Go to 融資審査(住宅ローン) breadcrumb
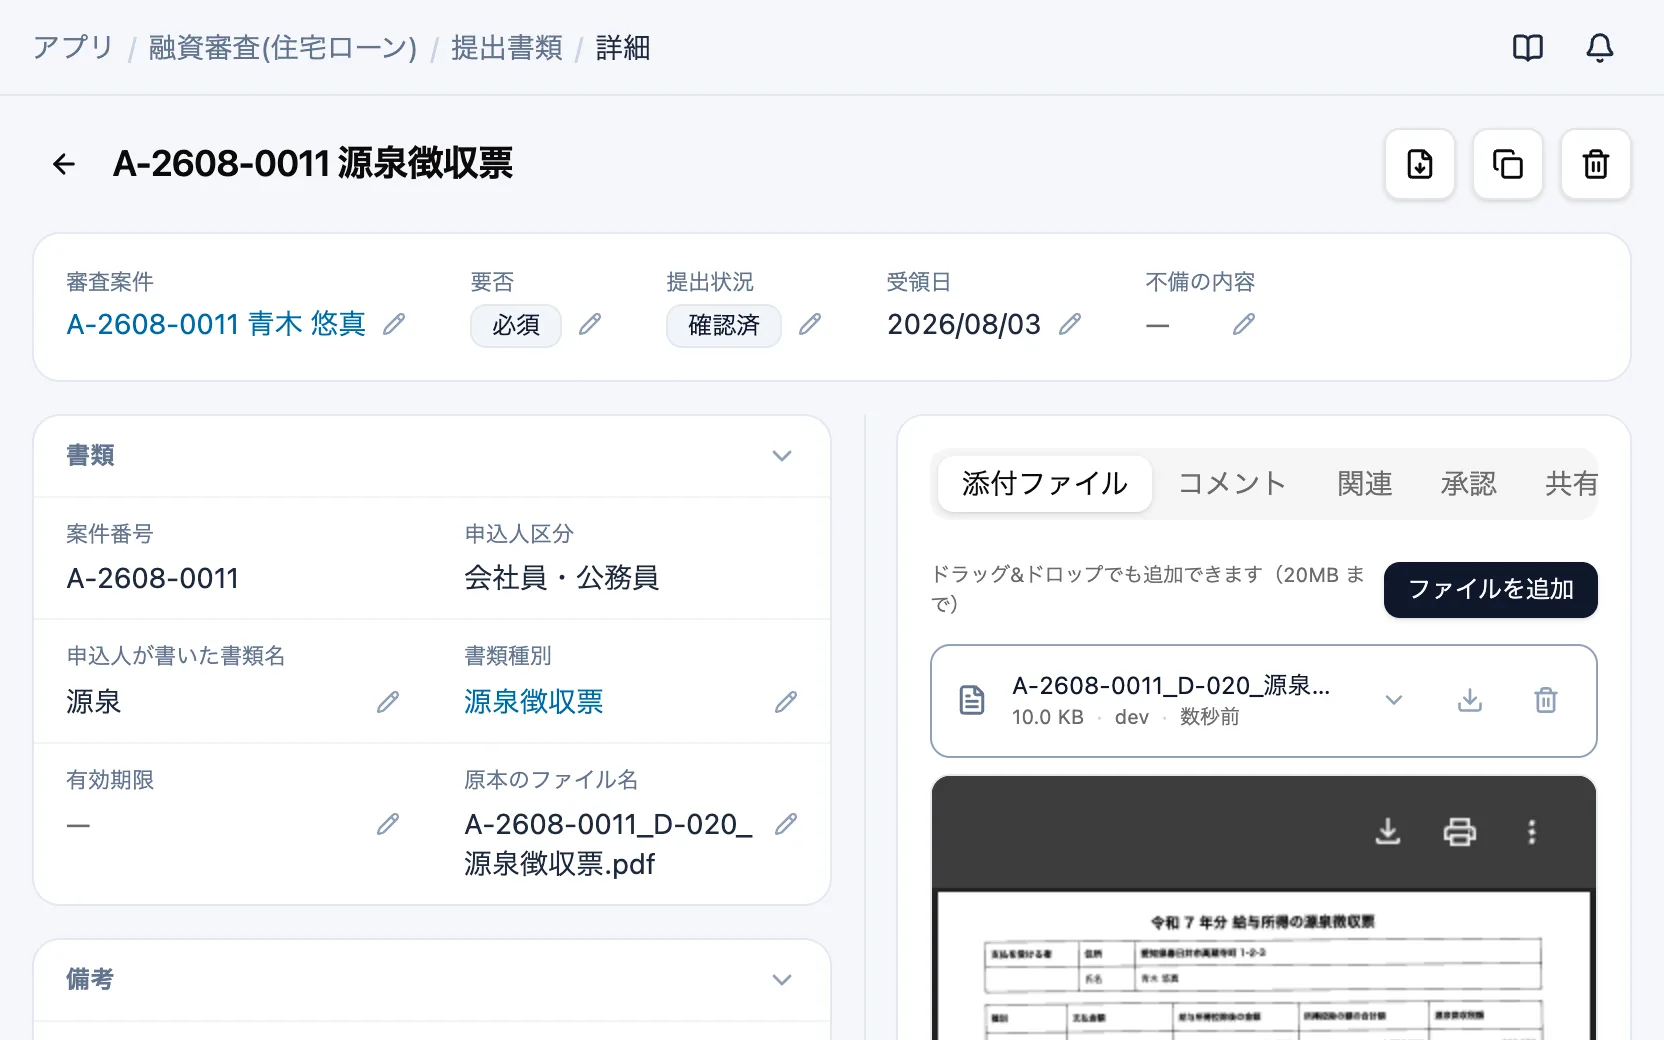Viewport: 1664px width, 1040px height. coord(282,47)
